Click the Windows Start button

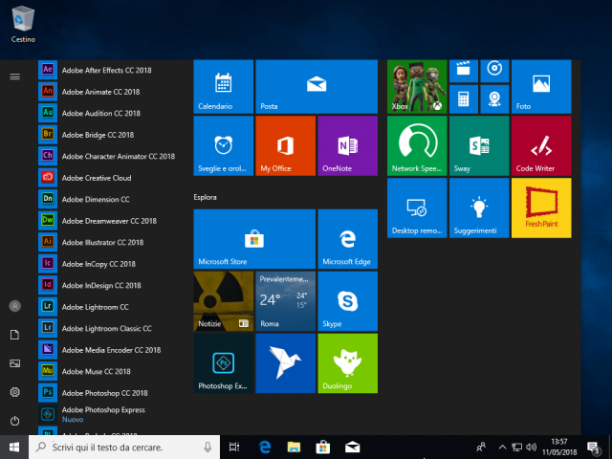[14, 447]
